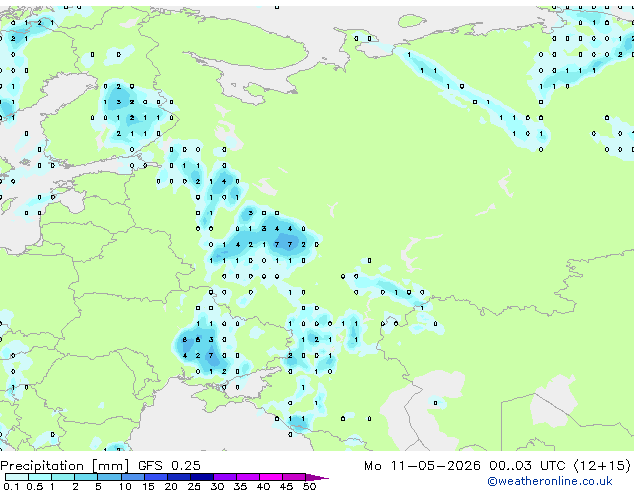The height and width of the screenshot is (490, 634).
Task: Select the 40 to 45 mm magenta swatch
Action: pyautogui.click(x=271, y=477)
